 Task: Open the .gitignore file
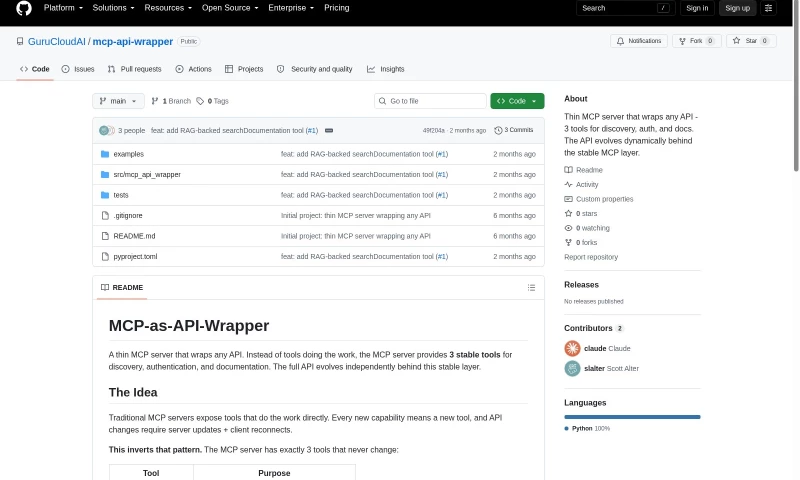[x=128, y=215]
